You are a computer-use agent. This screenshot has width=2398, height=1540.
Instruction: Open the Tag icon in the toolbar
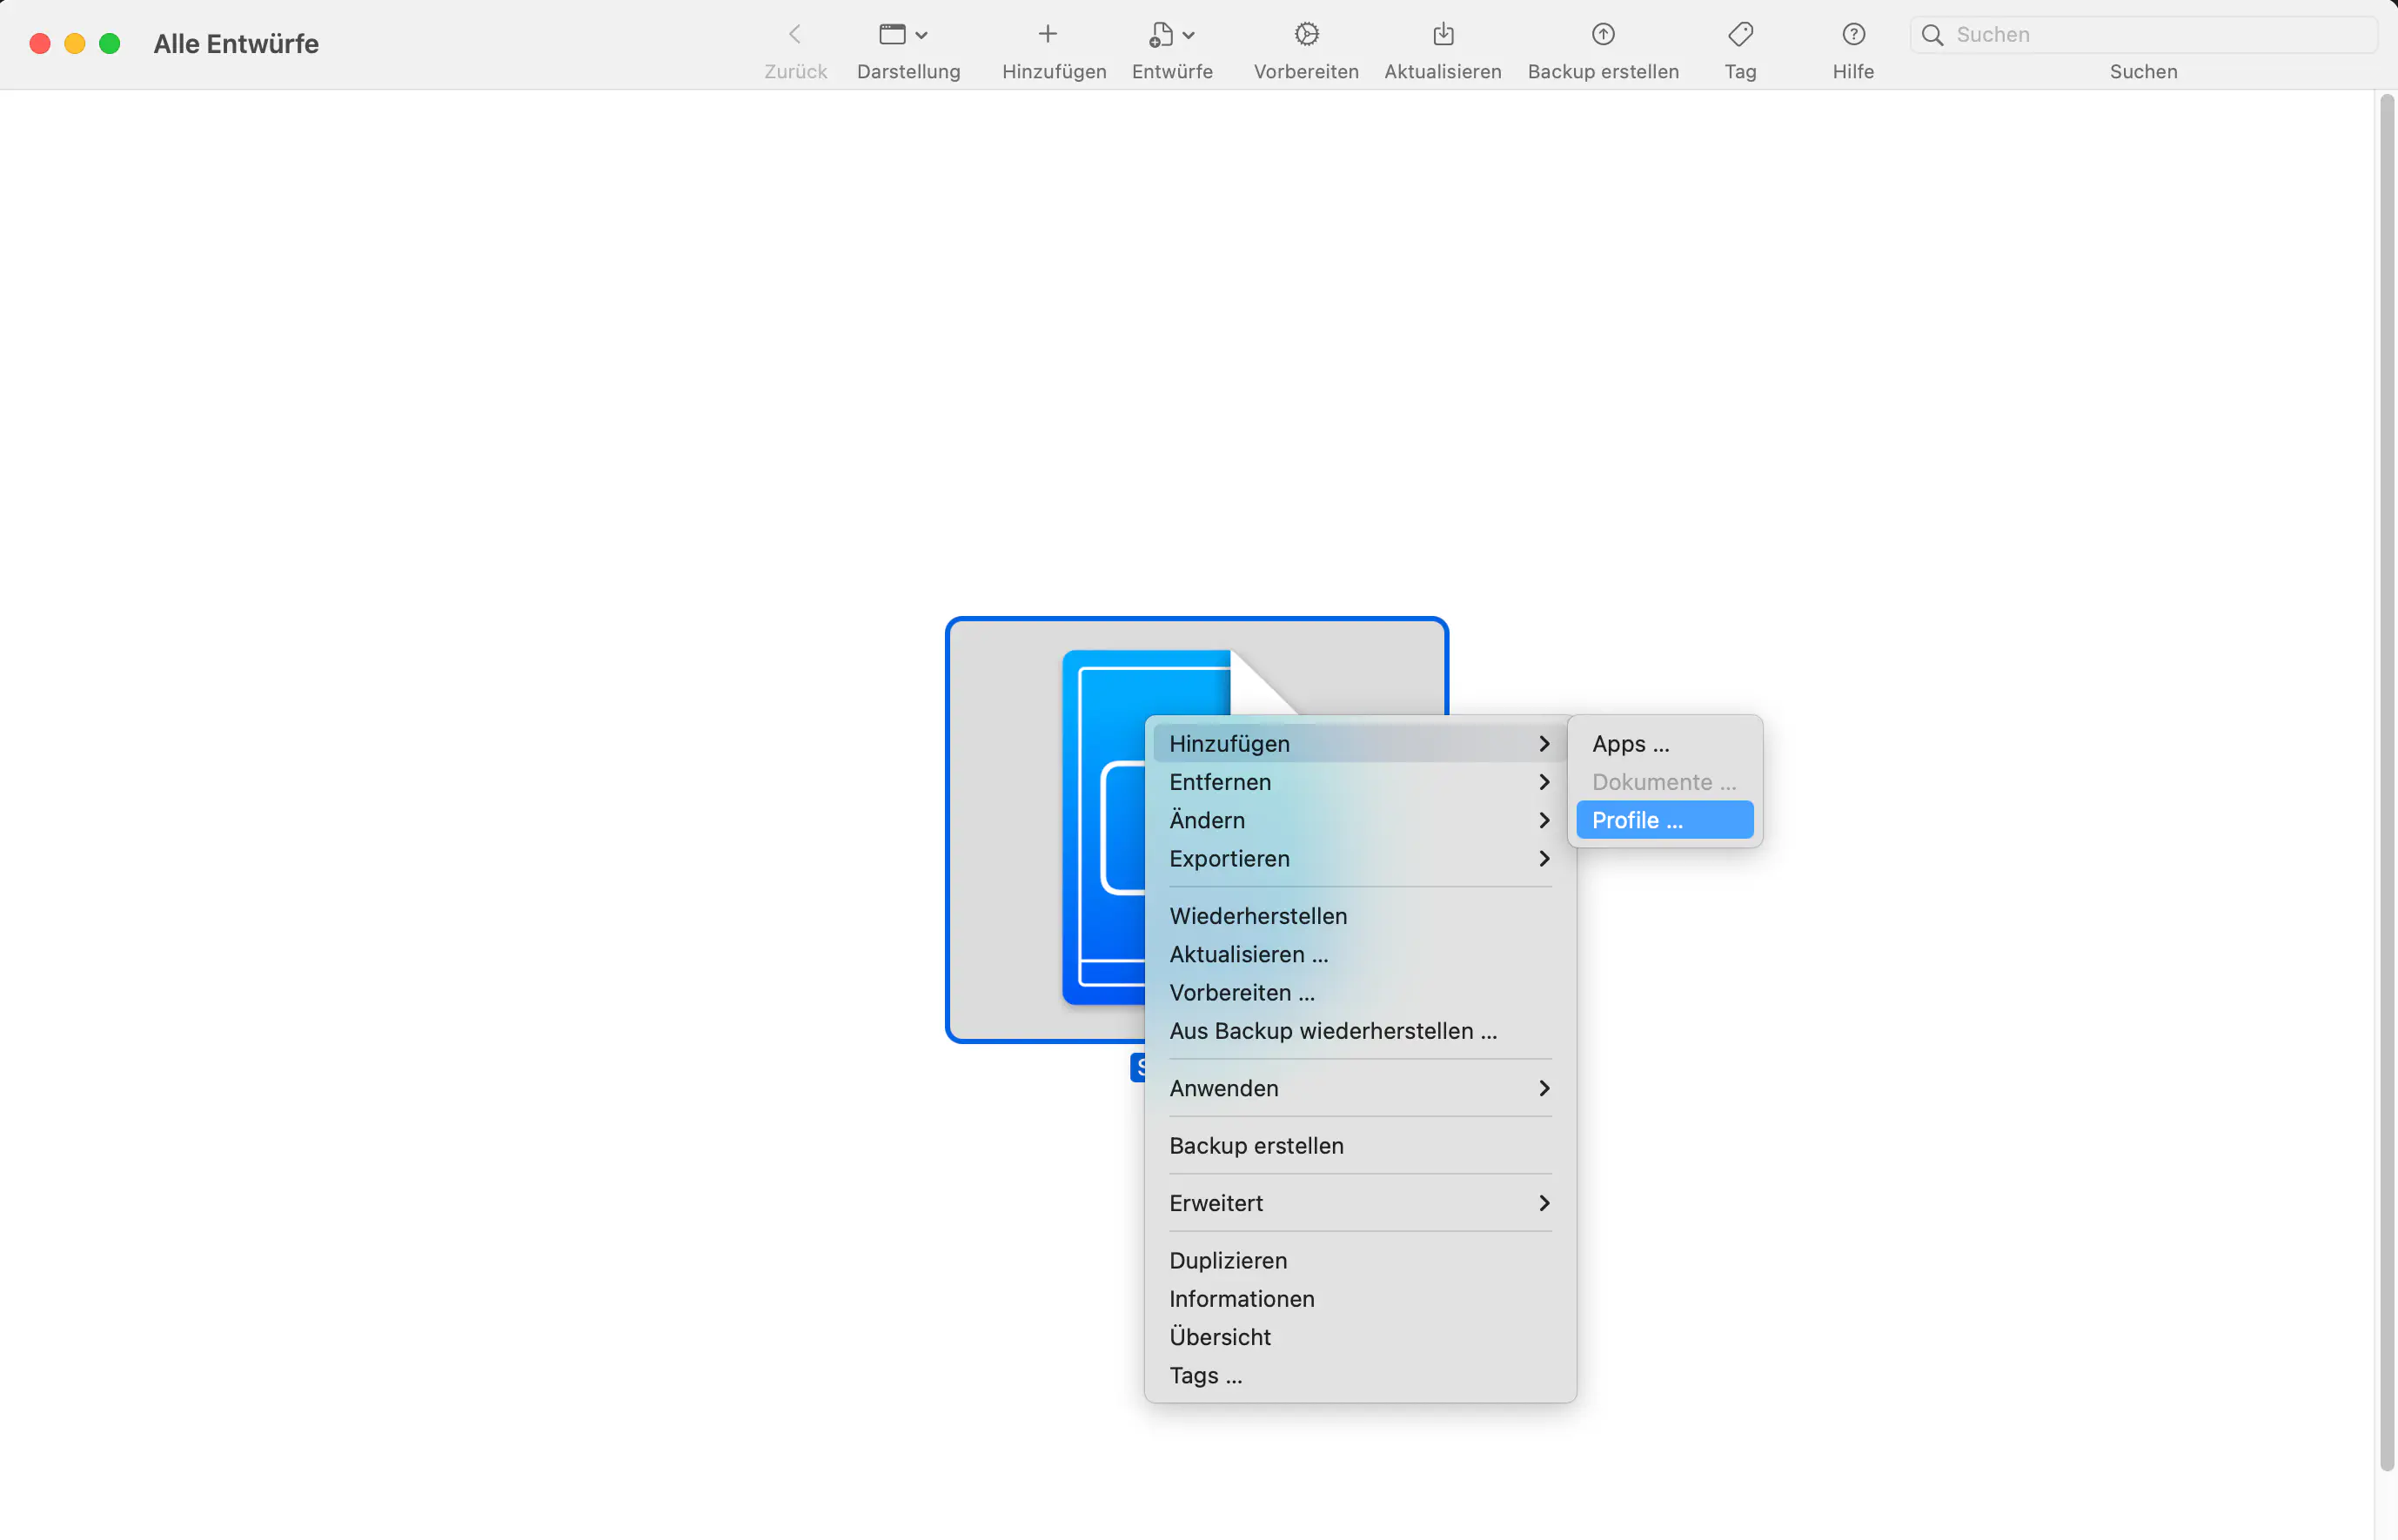tap(1740, 33)
